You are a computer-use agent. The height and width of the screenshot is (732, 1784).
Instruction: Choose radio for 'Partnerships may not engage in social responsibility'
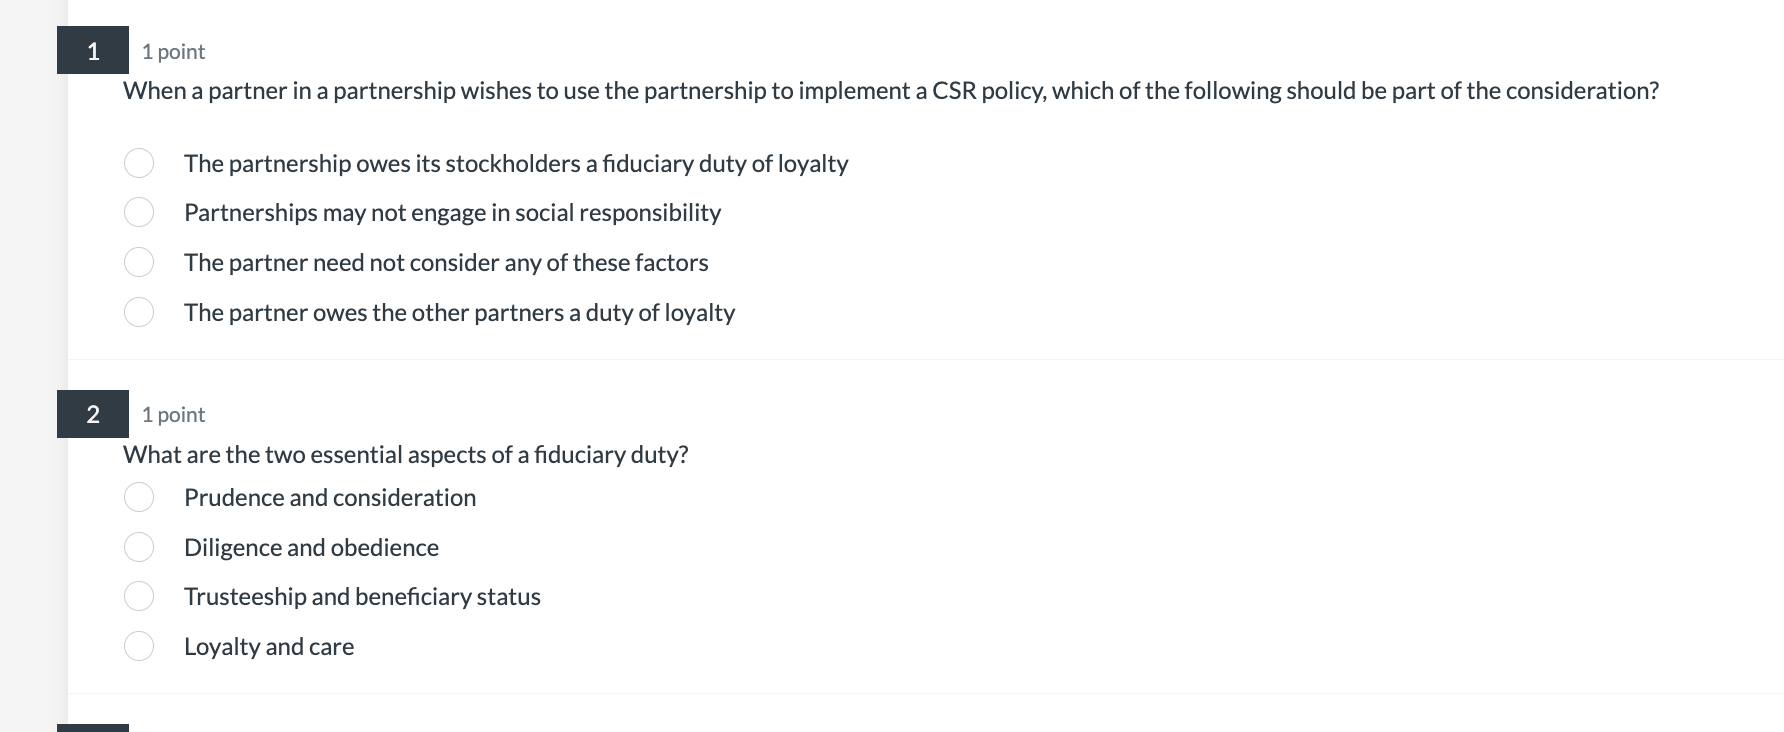[x=139, y=212]
